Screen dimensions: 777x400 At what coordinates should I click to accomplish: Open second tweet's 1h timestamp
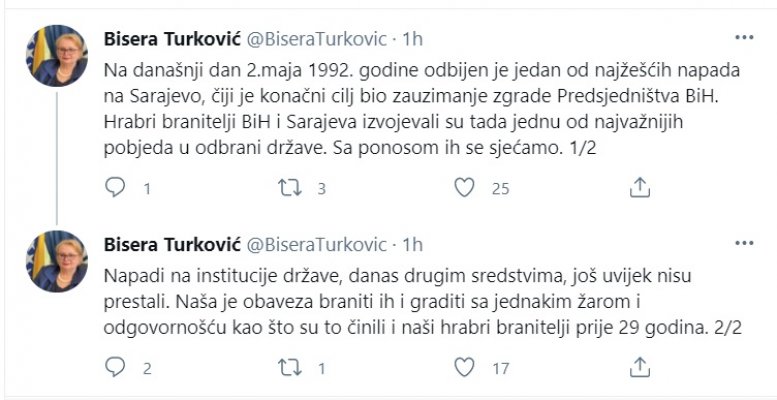pyautogui.click(x=412, y=244)
